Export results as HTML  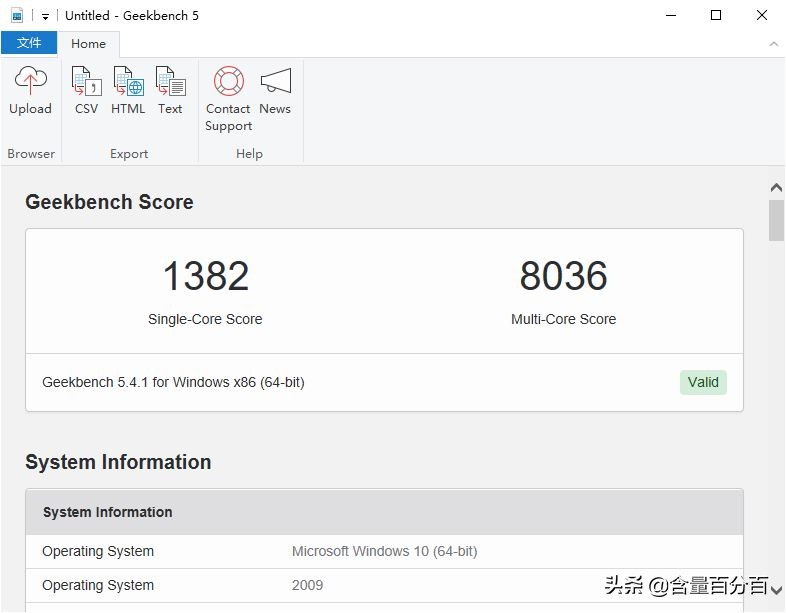(x=128, y=91)
